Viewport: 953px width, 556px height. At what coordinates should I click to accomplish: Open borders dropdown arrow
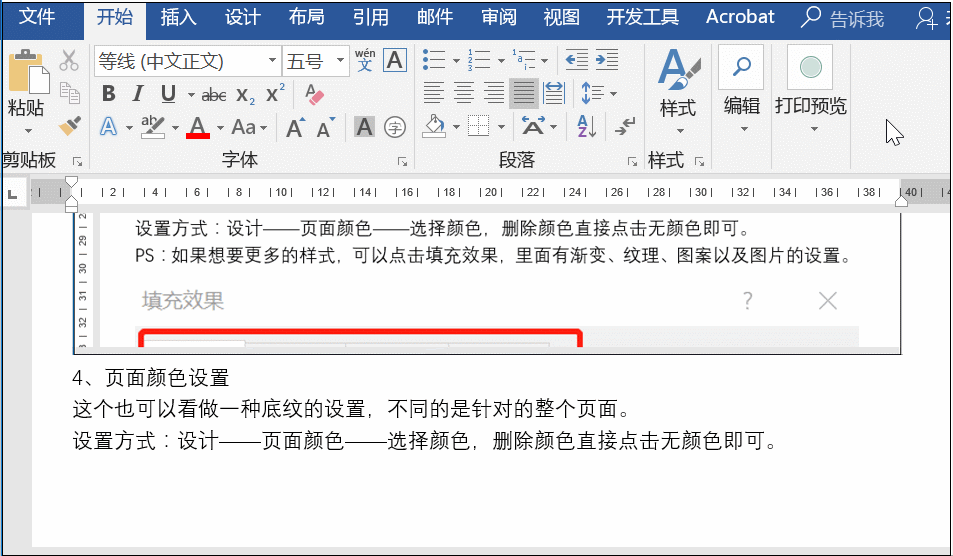point(501,128)
